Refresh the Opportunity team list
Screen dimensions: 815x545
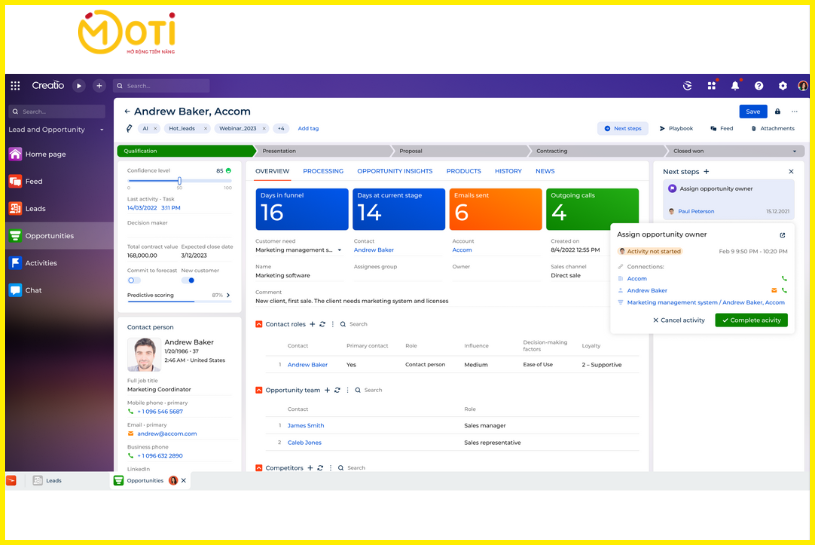[x=337, y=390]
